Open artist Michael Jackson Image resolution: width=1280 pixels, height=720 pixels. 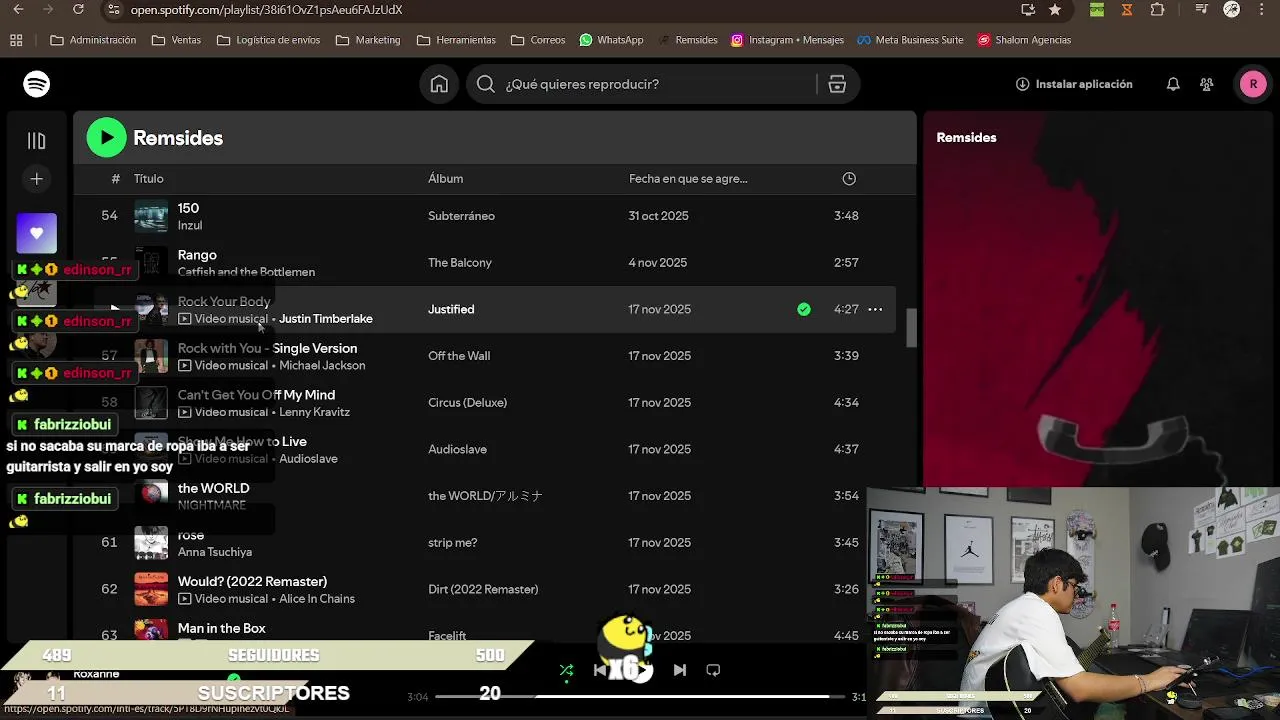click(x=322, y=366)
